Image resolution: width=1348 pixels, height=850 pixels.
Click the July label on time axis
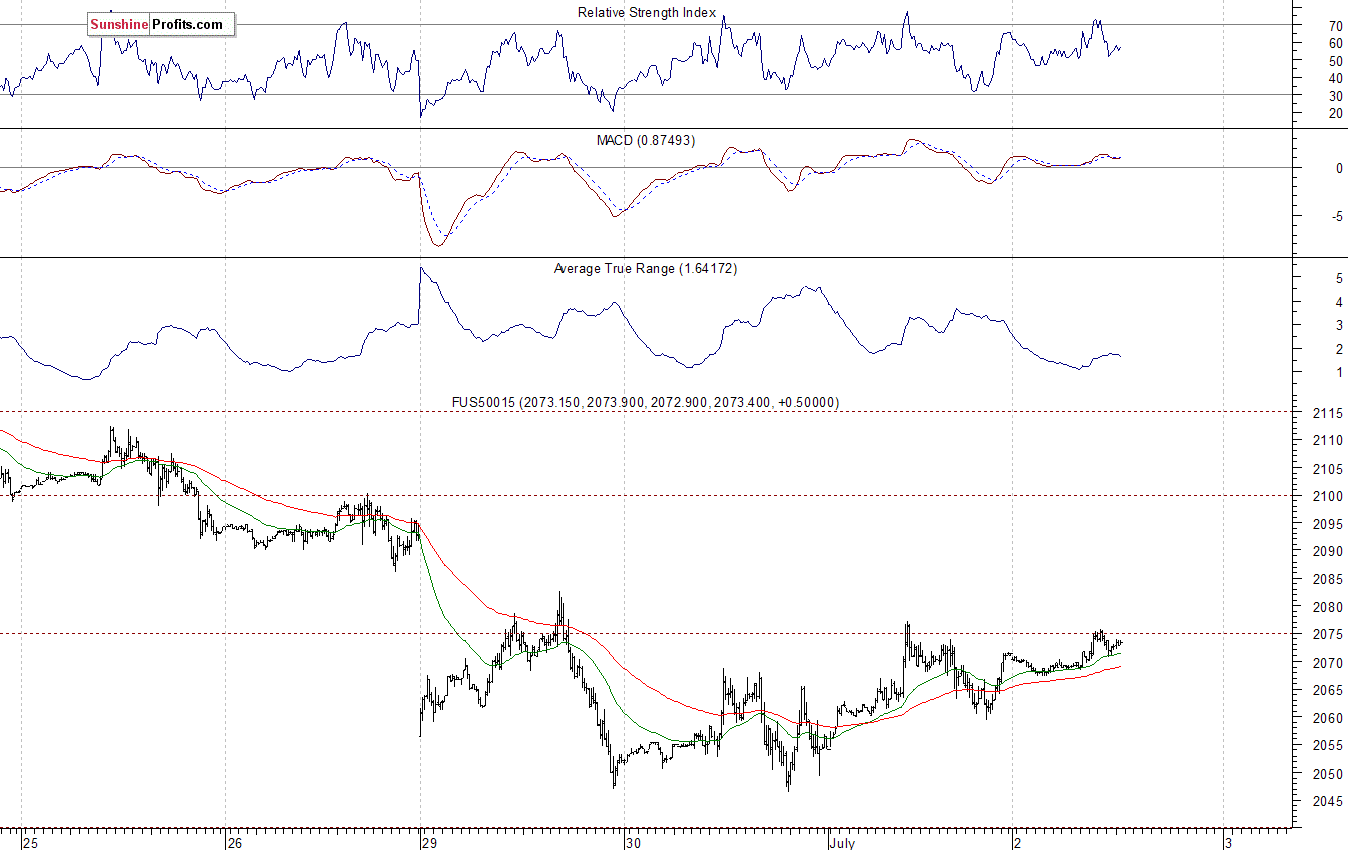[843, 842]
